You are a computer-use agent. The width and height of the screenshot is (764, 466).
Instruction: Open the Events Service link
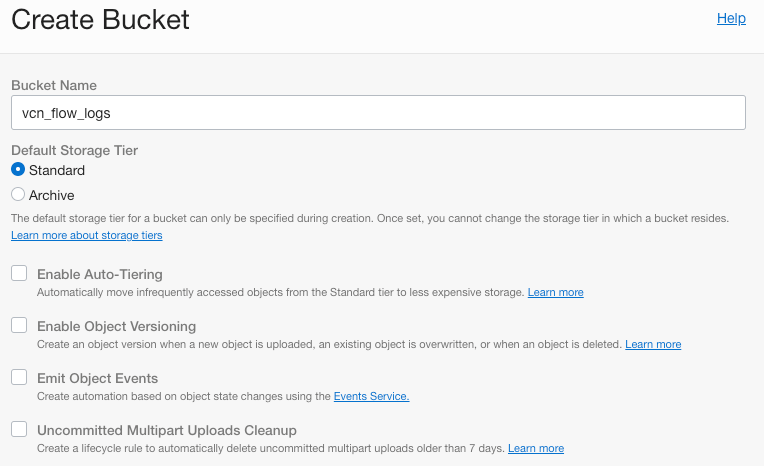[371, 397]
